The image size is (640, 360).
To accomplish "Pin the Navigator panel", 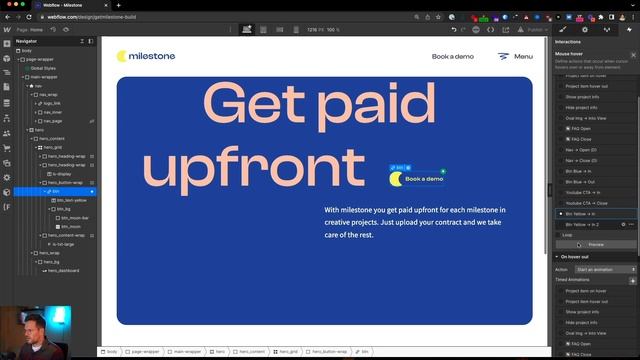I will (x=91, y=41).
